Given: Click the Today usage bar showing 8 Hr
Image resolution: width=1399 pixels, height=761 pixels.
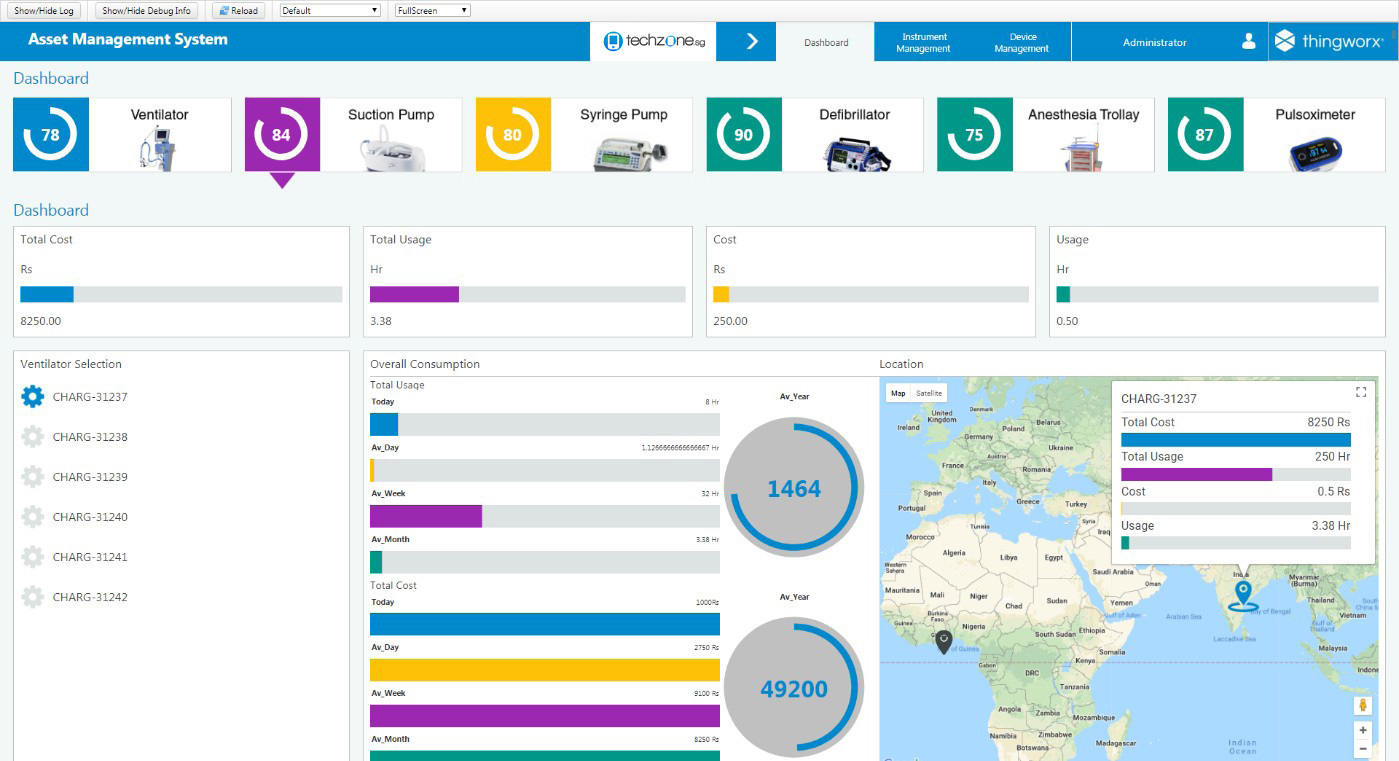Looking at the screenshot, I should tap(545, 424).
